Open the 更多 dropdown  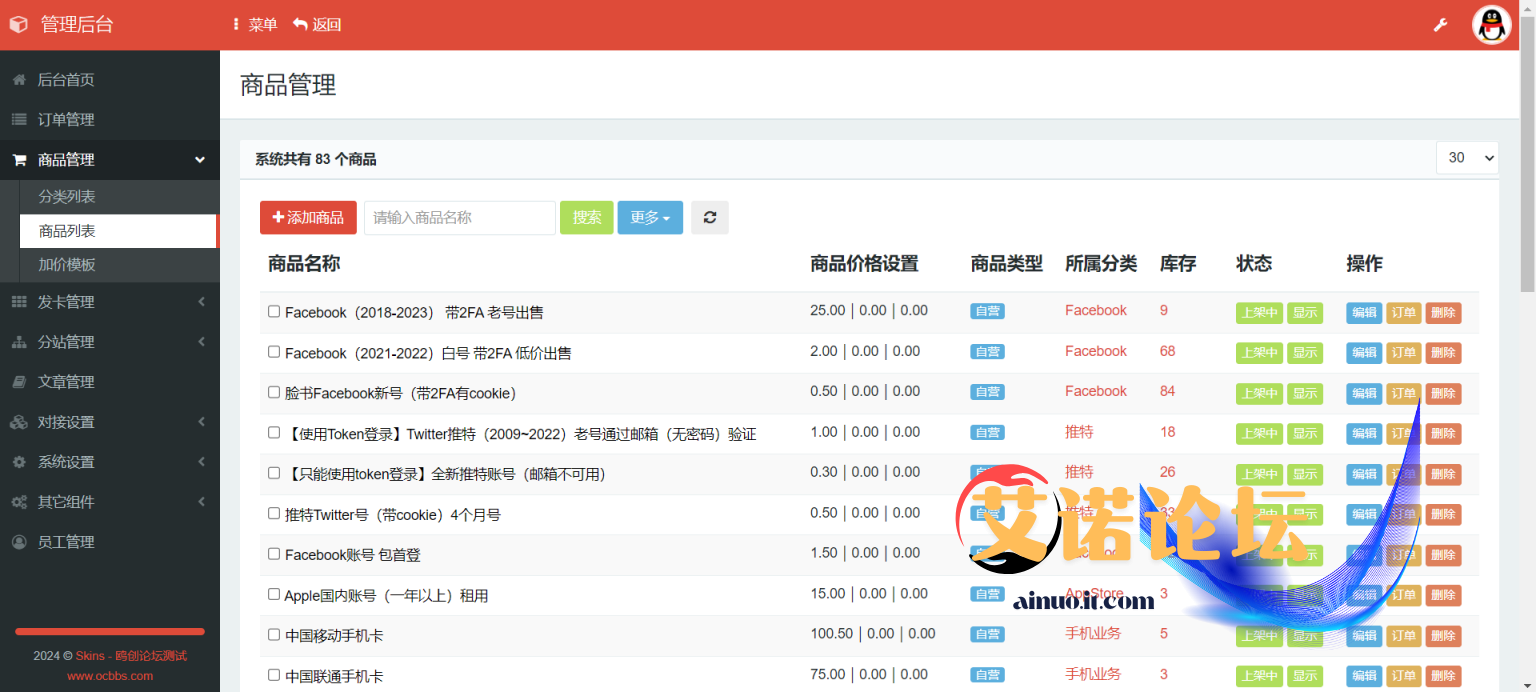(x=650, y=217)
